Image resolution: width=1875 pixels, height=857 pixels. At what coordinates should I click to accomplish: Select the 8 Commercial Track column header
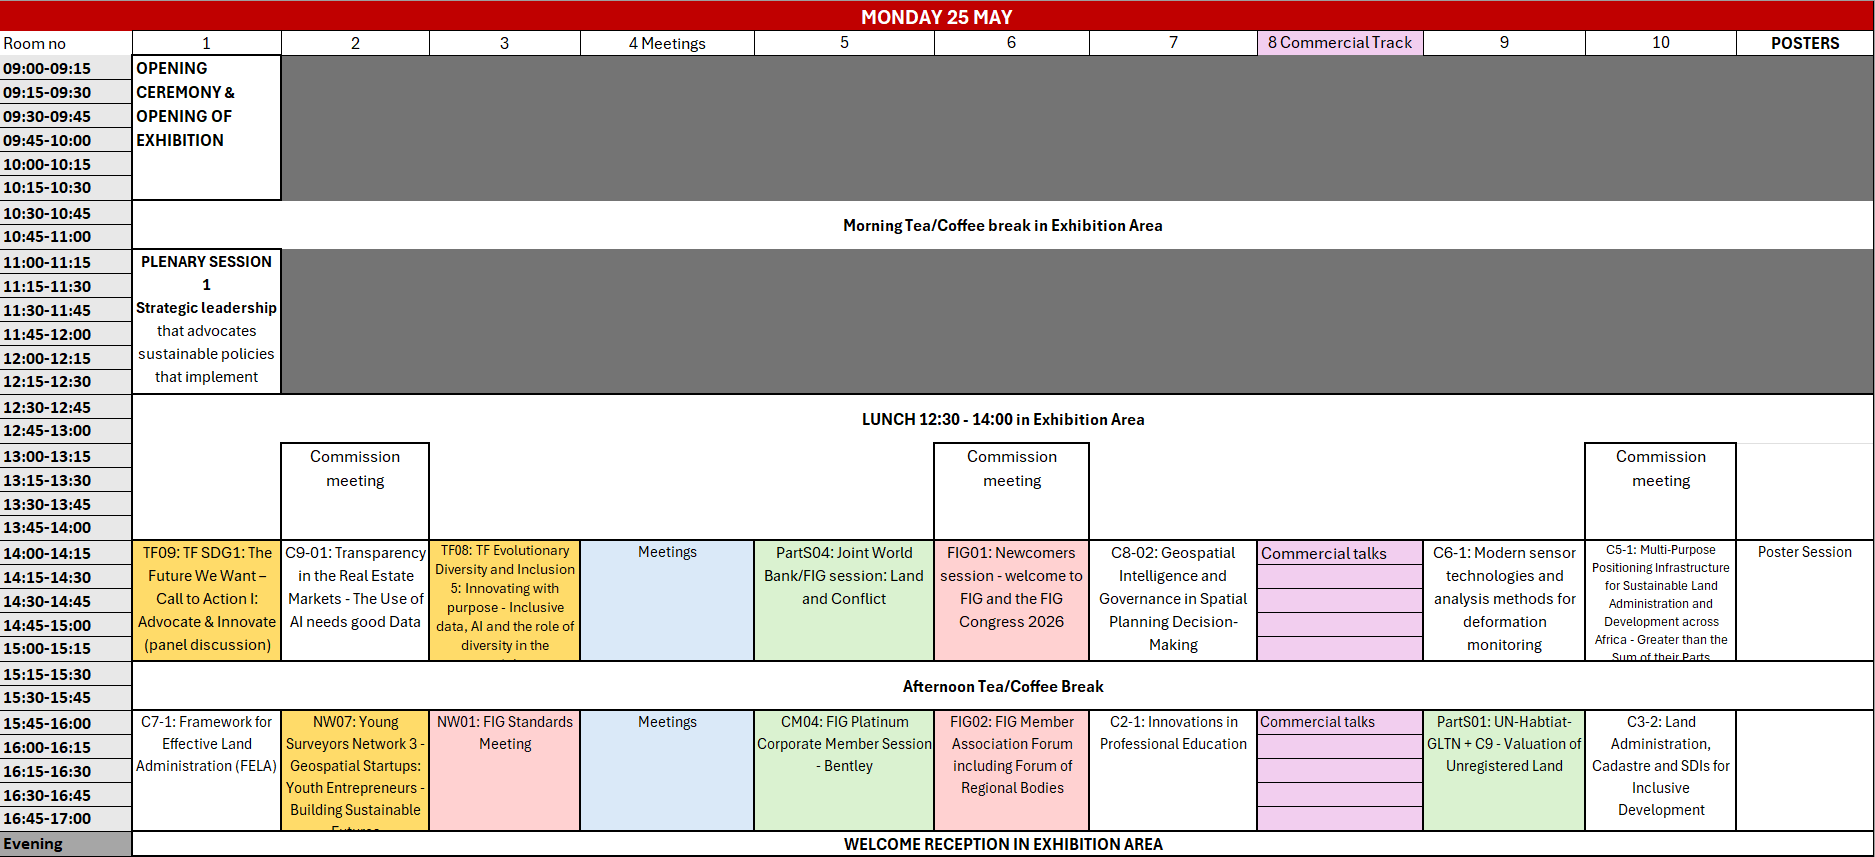coord(1339,43)
